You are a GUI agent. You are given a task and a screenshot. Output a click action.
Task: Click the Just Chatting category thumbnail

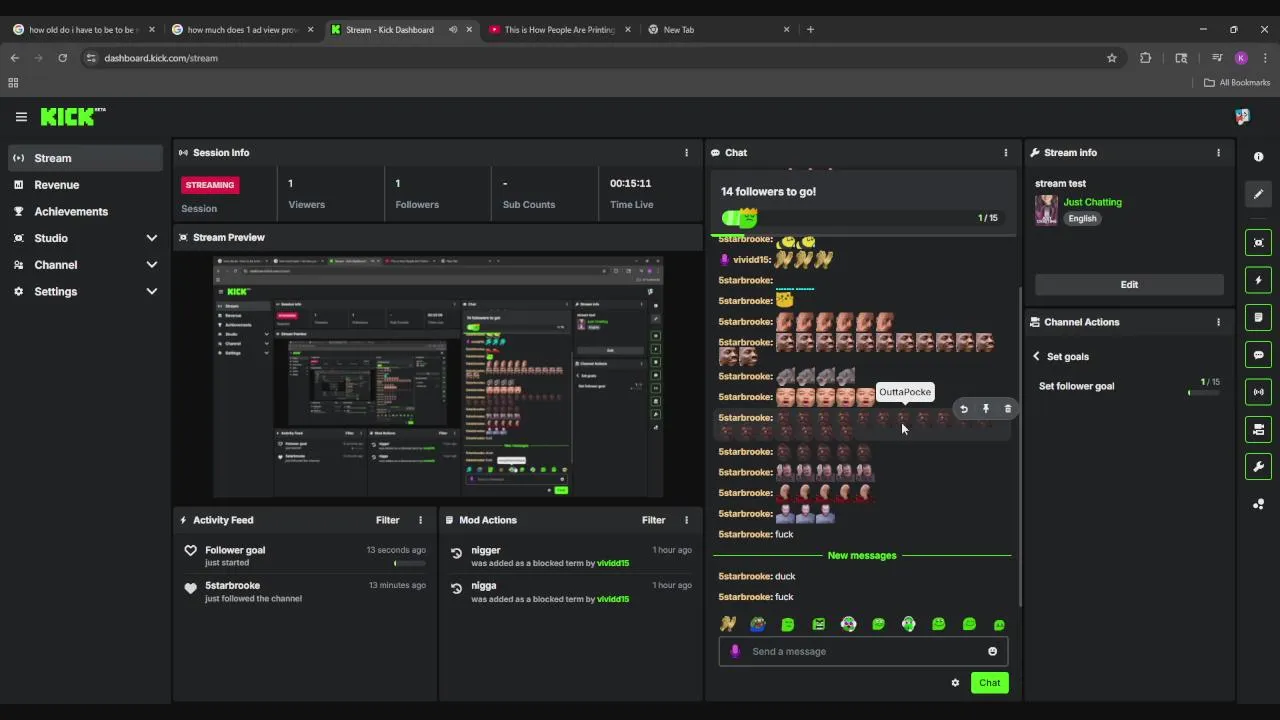(1046, 210)
